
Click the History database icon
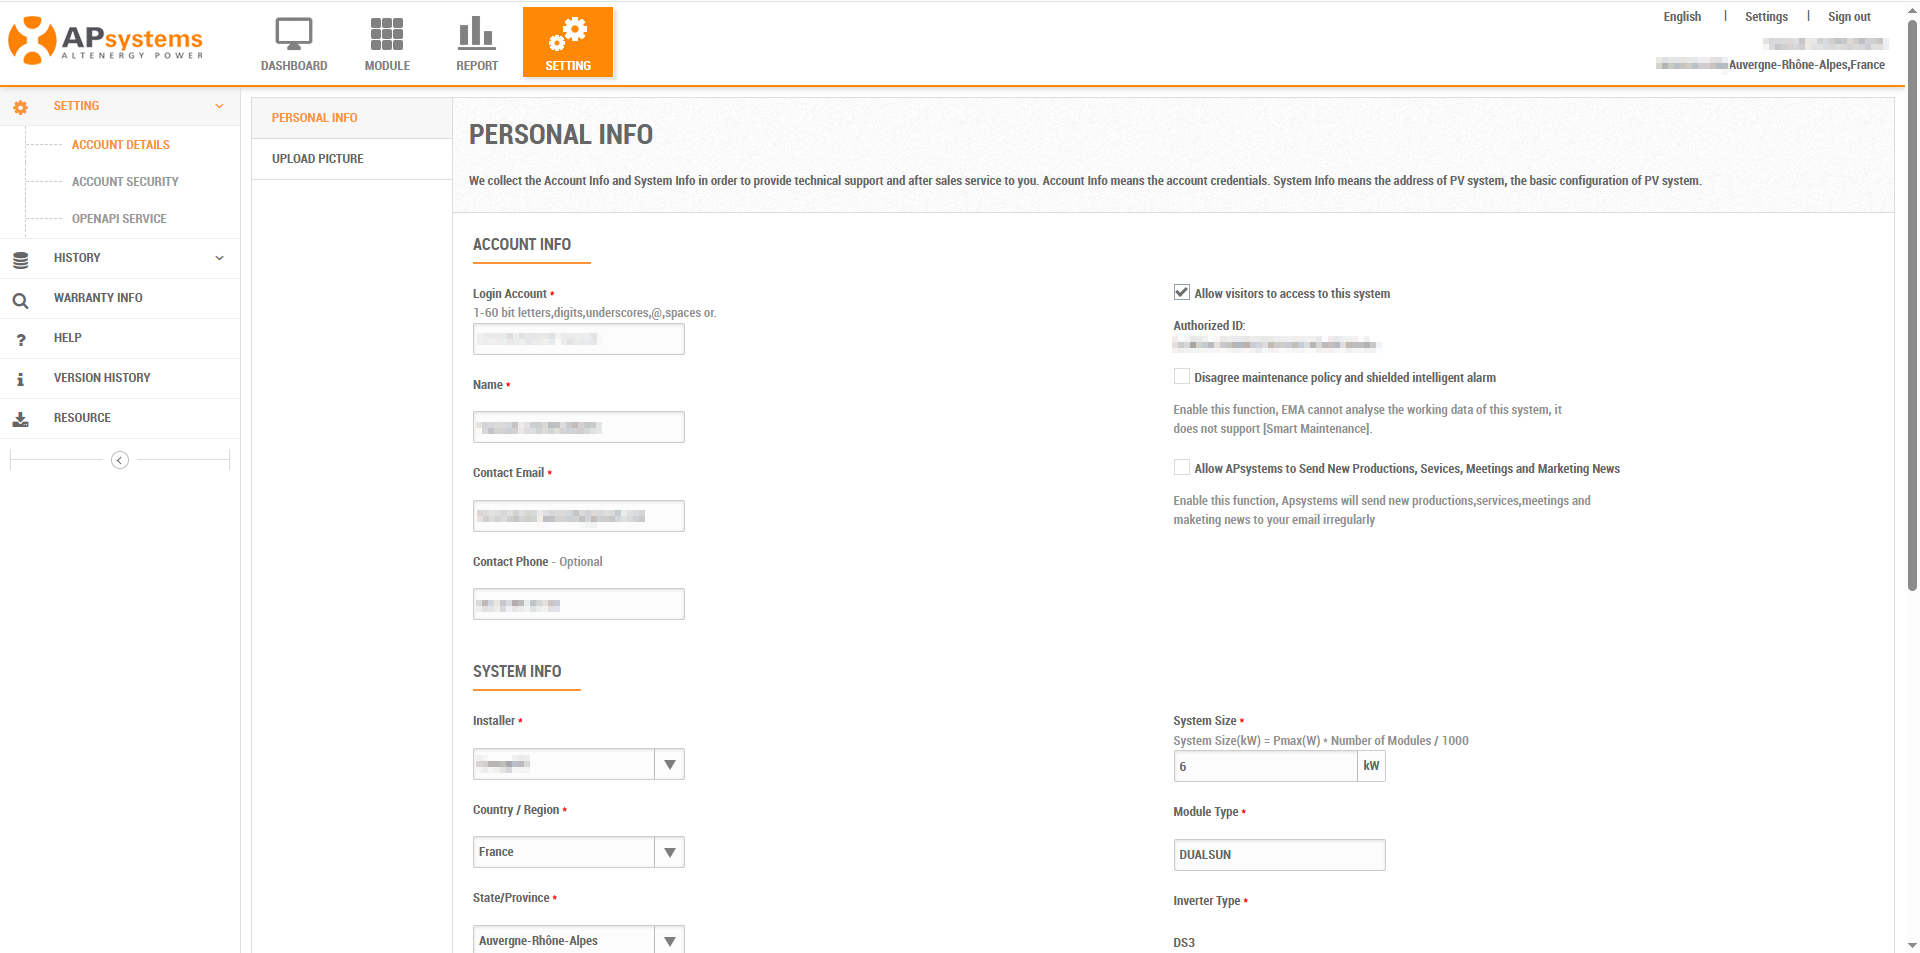coord(20,259)
